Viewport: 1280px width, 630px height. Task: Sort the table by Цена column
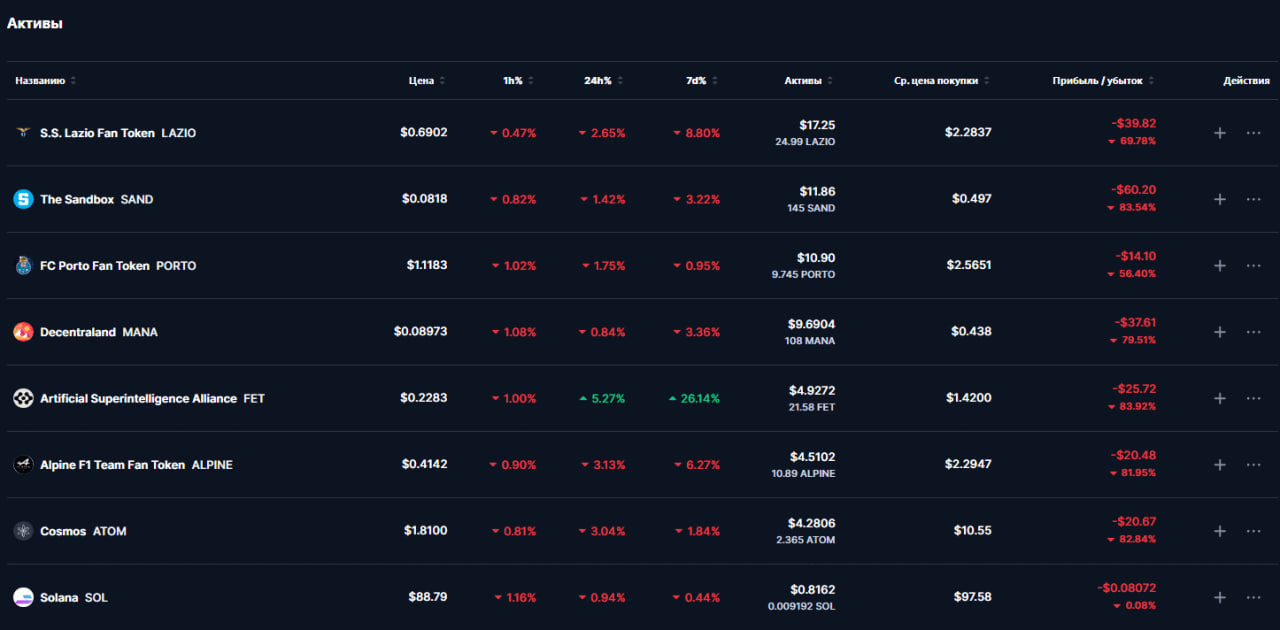[427, 80]
